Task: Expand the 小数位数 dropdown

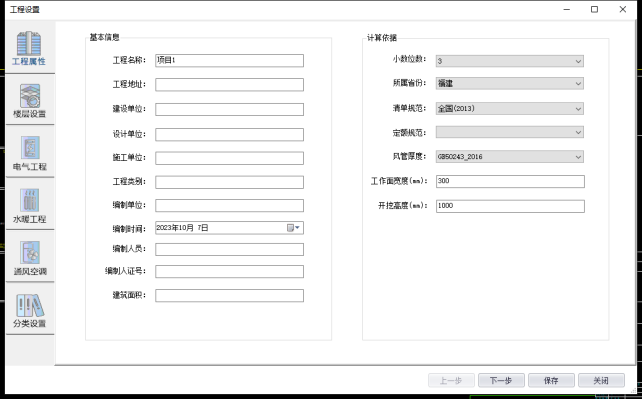Action: point(510,61)
